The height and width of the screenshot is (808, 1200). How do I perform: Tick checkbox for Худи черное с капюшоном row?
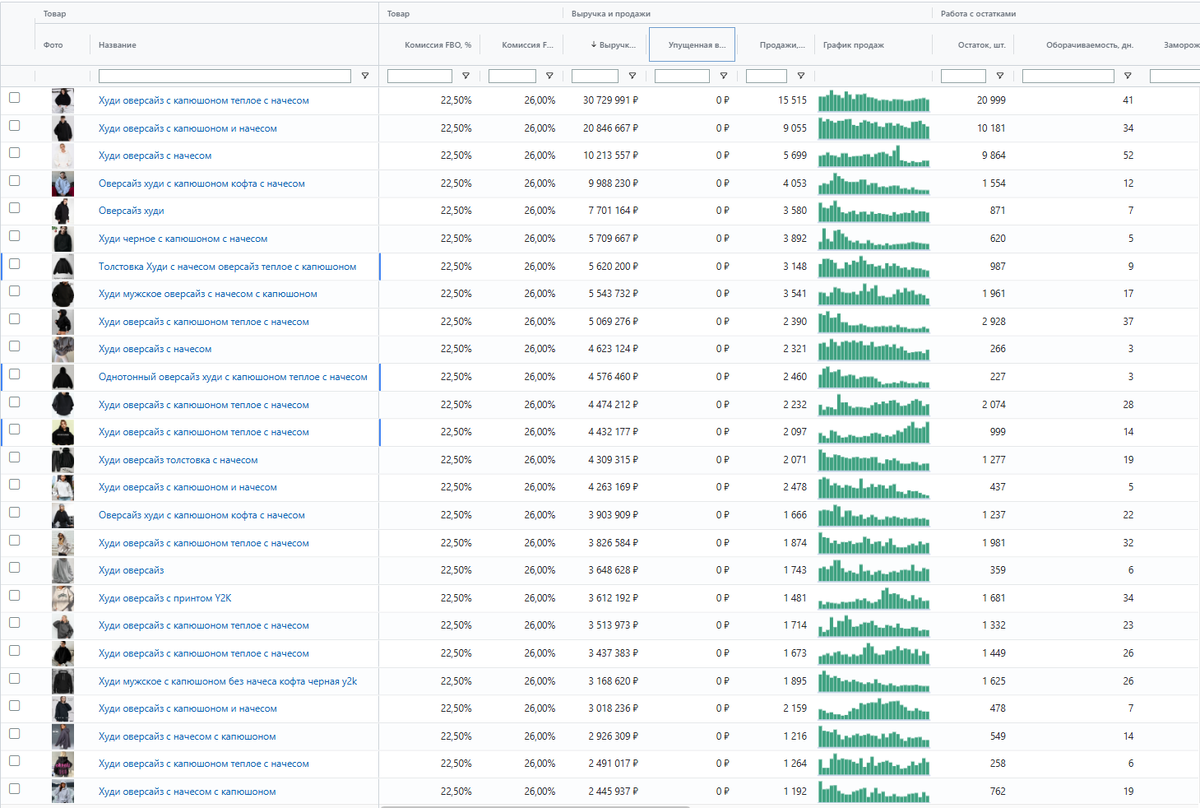tap(14, 236)
